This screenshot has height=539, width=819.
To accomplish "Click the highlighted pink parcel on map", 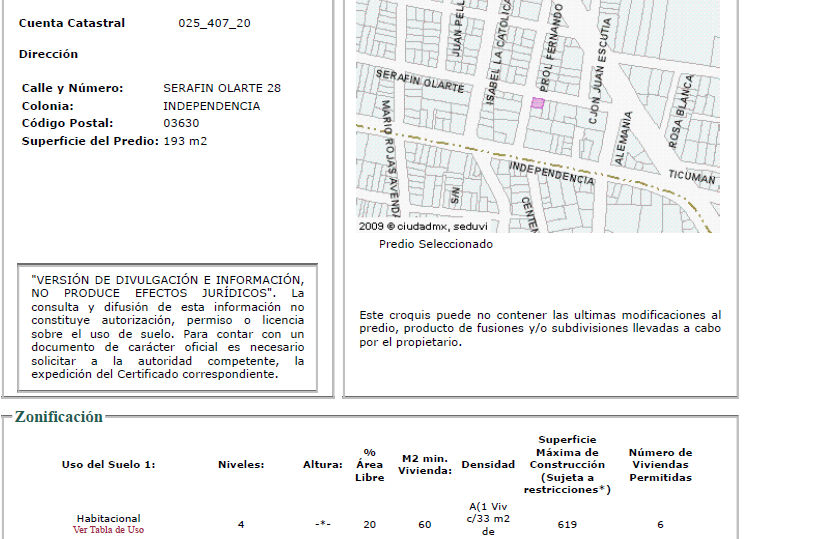I will pyautogui.click(x=537, y=103).
